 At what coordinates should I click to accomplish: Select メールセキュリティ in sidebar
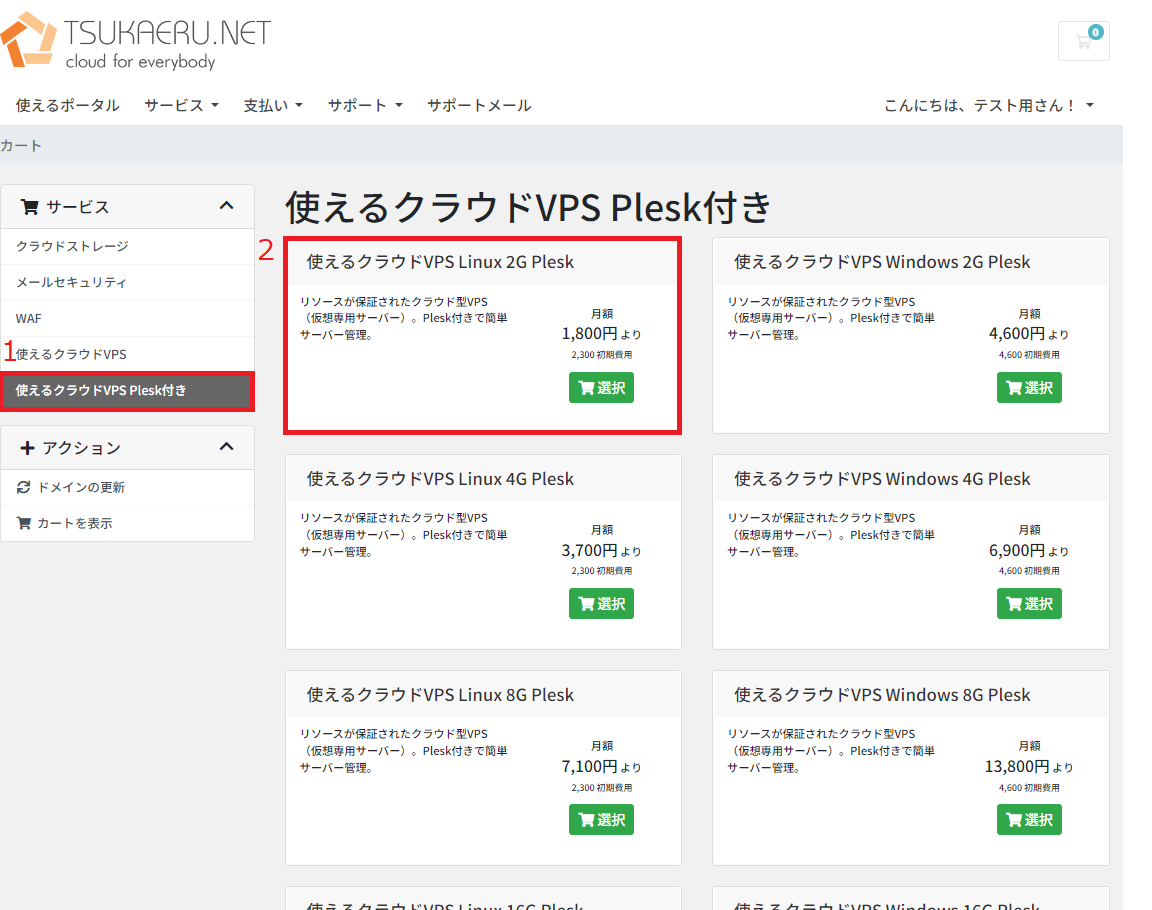coord(128,282)
